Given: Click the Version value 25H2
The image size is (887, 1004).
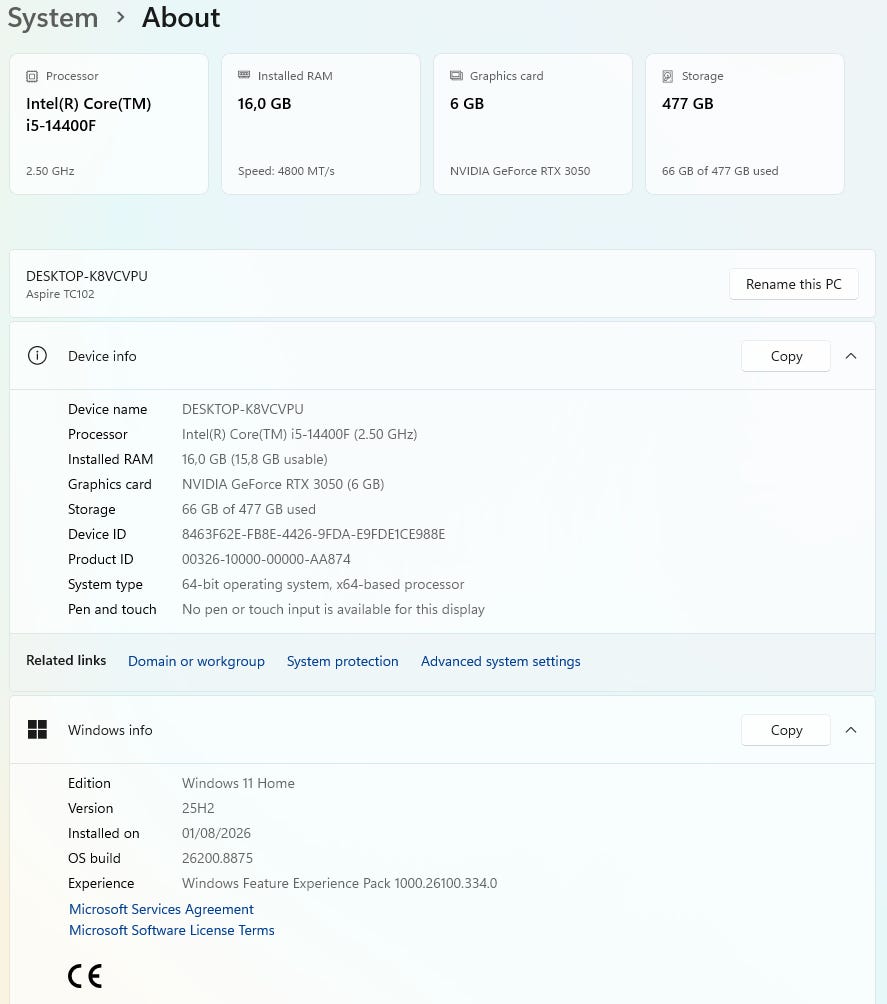Looking at the screenshot, I should point(198,808).
